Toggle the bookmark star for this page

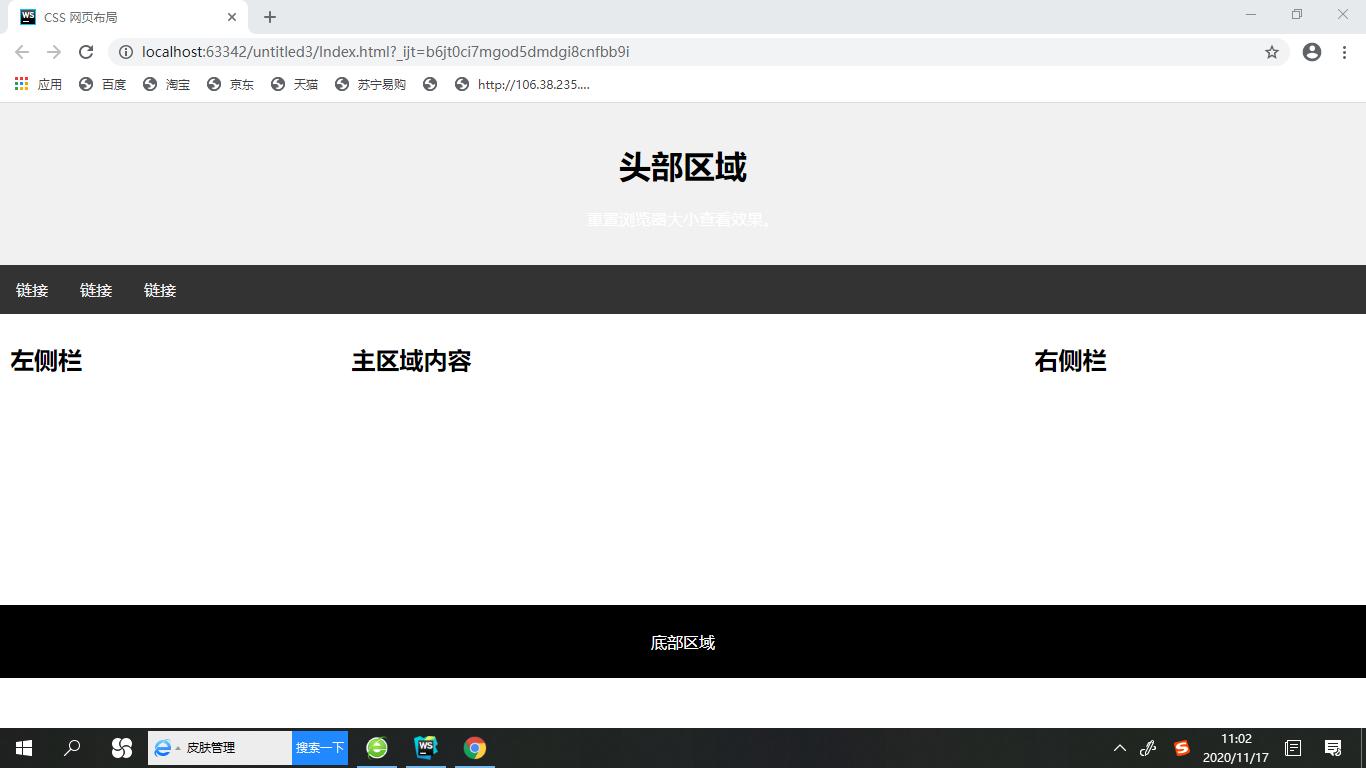tap(1272, 52)
